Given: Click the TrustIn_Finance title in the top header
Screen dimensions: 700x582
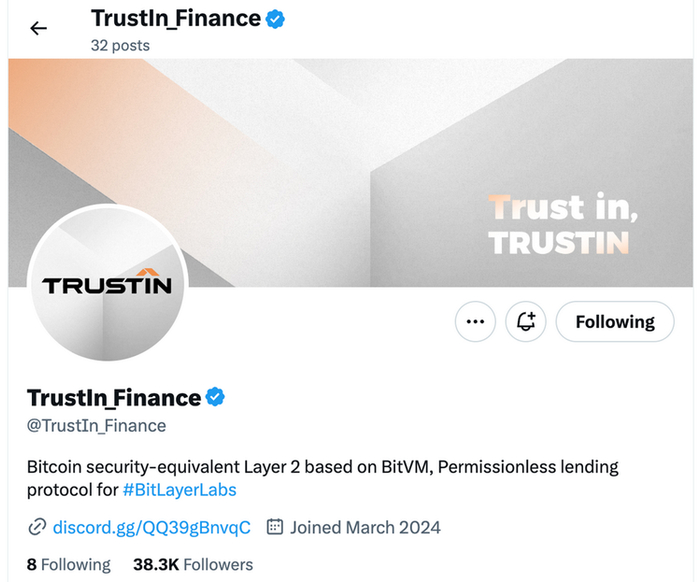Looking at the screenshot, I should pos(175,19).
